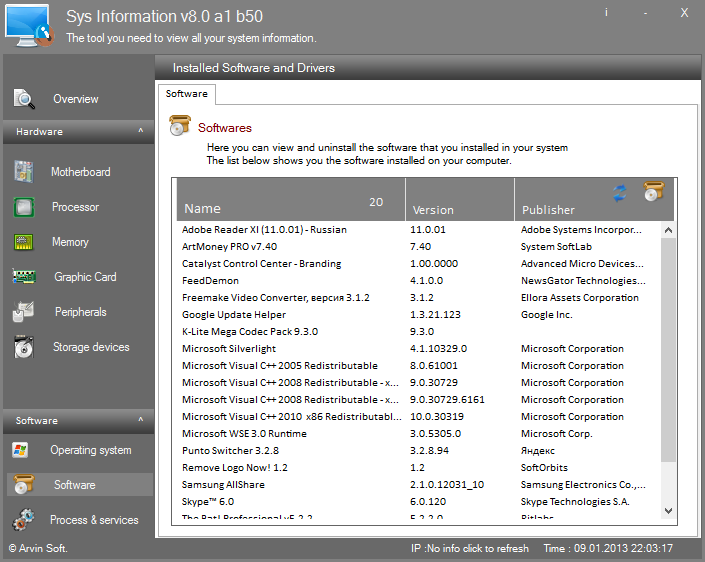
Task: Collapse the Hardware section
Action: (x=141, y=131)
